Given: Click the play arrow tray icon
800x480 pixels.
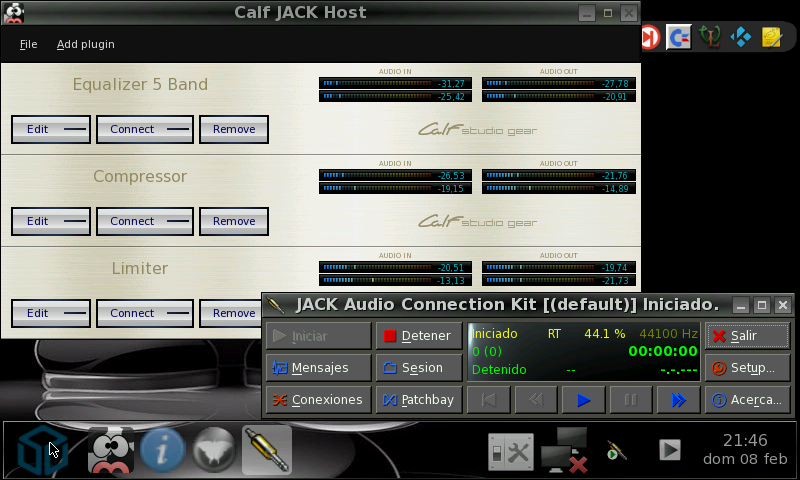Looking at the screenshot, I should (x=669, y=450).
